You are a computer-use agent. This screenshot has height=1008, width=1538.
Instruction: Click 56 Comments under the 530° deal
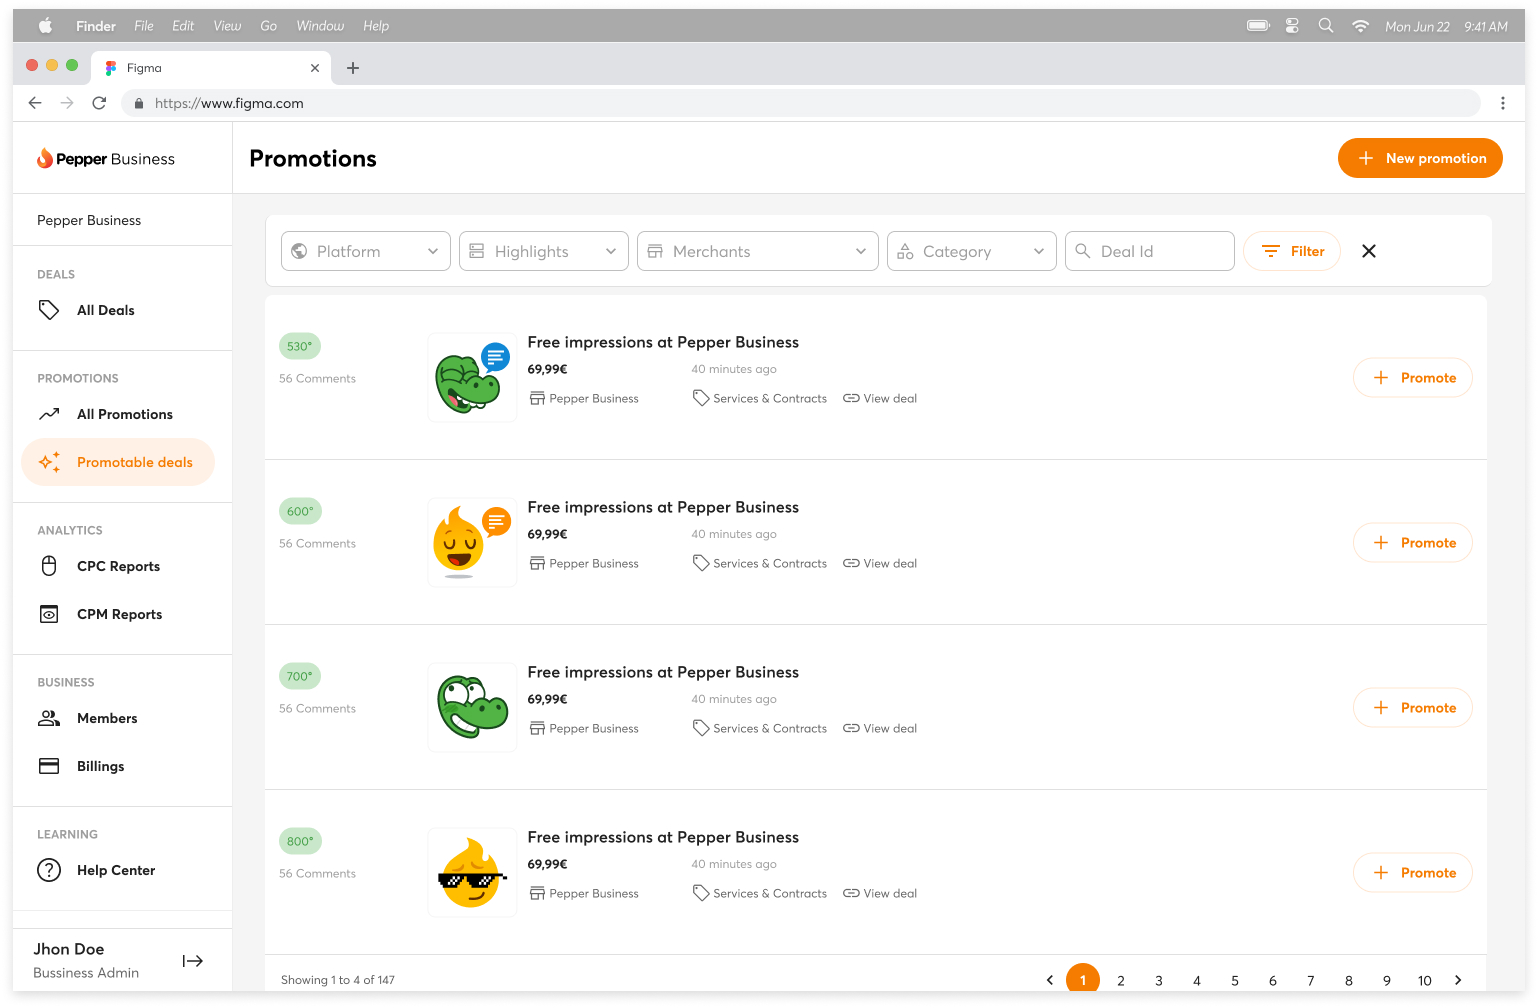pos(317,378)
